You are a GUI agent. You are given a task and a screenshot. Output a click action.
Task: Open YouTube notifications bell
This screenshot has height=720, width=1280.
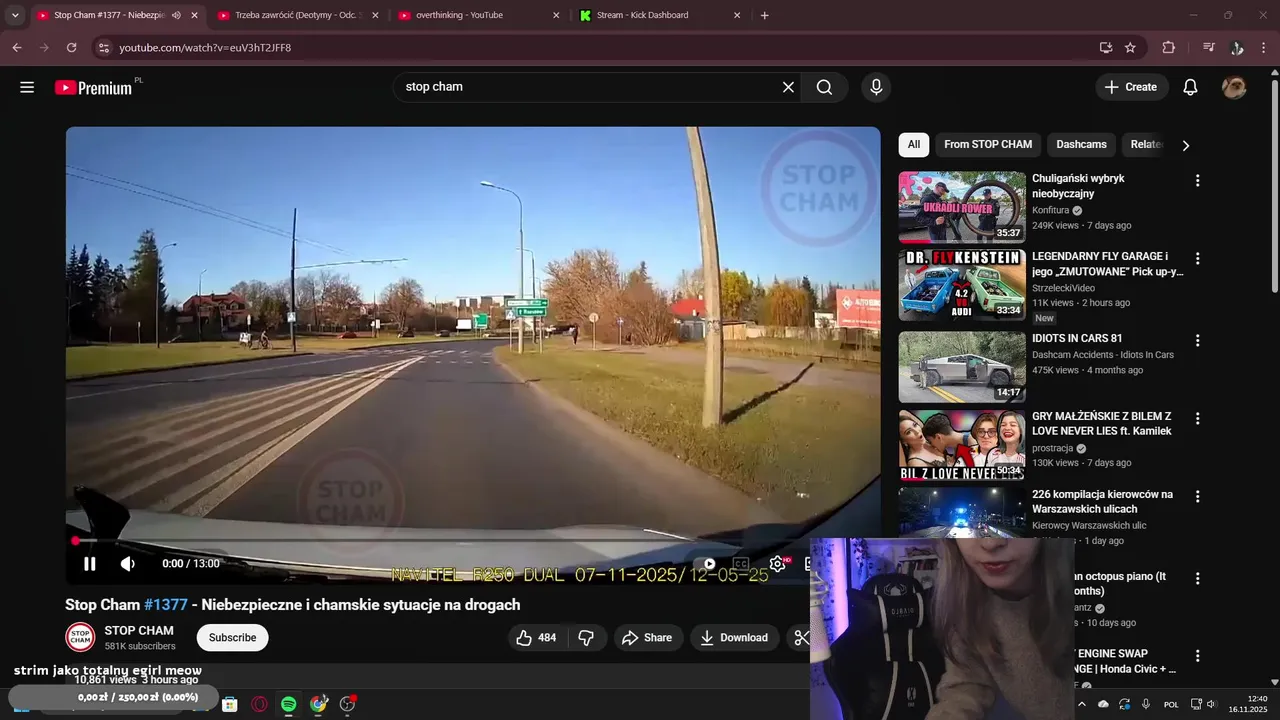point(1190,87)
